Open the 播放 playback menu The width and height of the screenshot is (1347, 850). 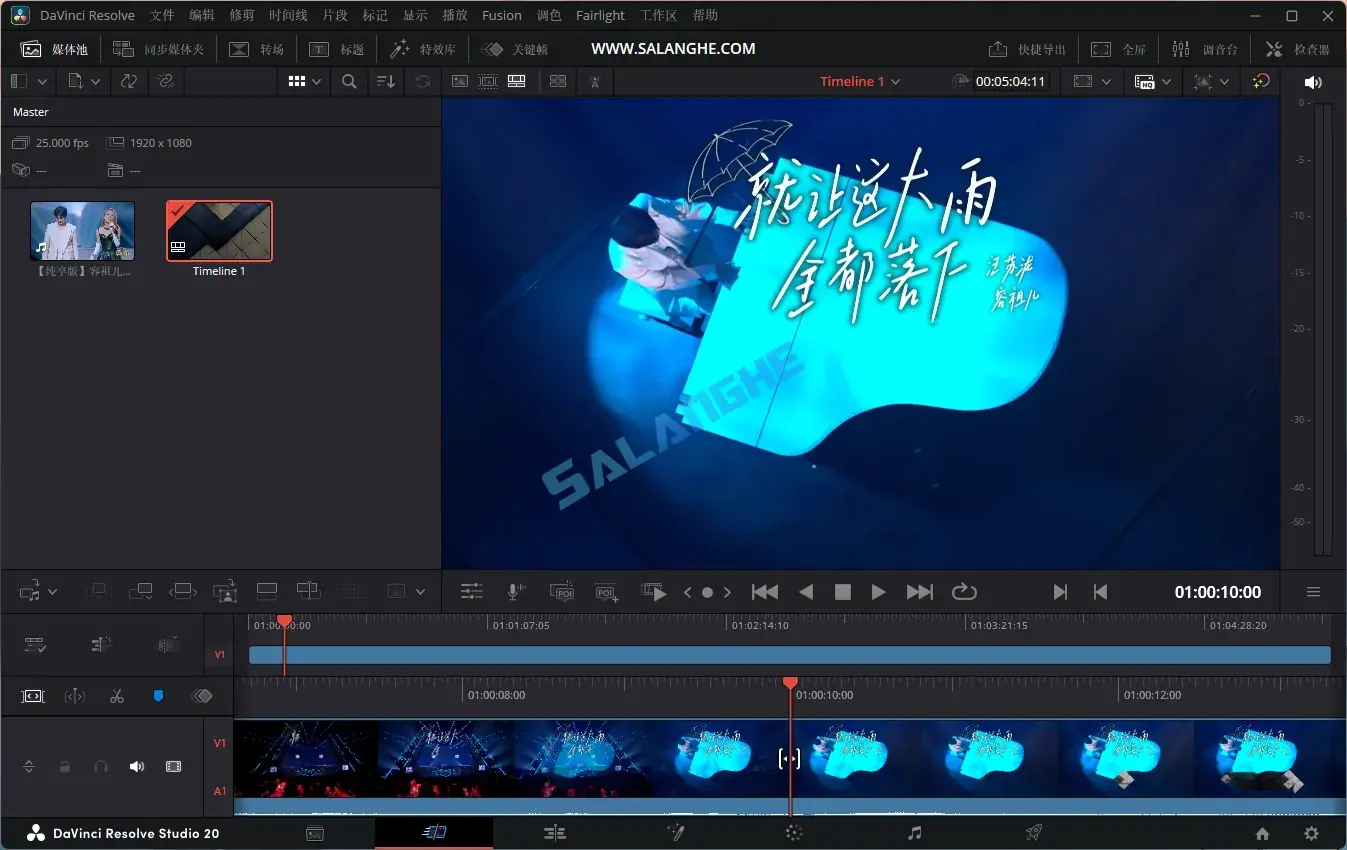(x=454, y=15)
